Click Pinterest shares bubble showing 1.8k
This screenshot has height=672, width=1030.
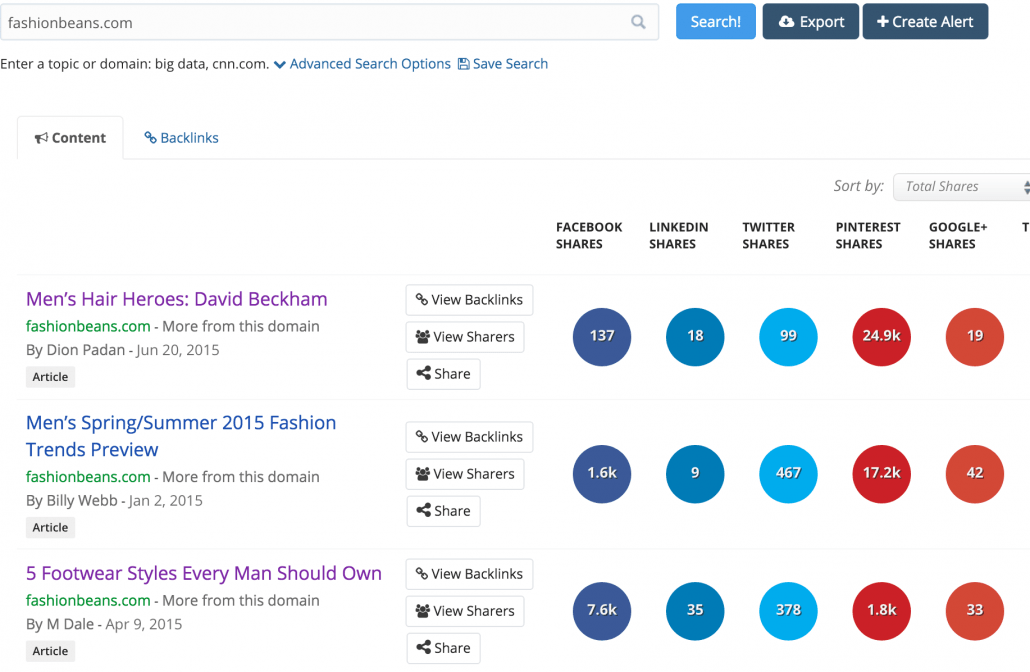882,610
